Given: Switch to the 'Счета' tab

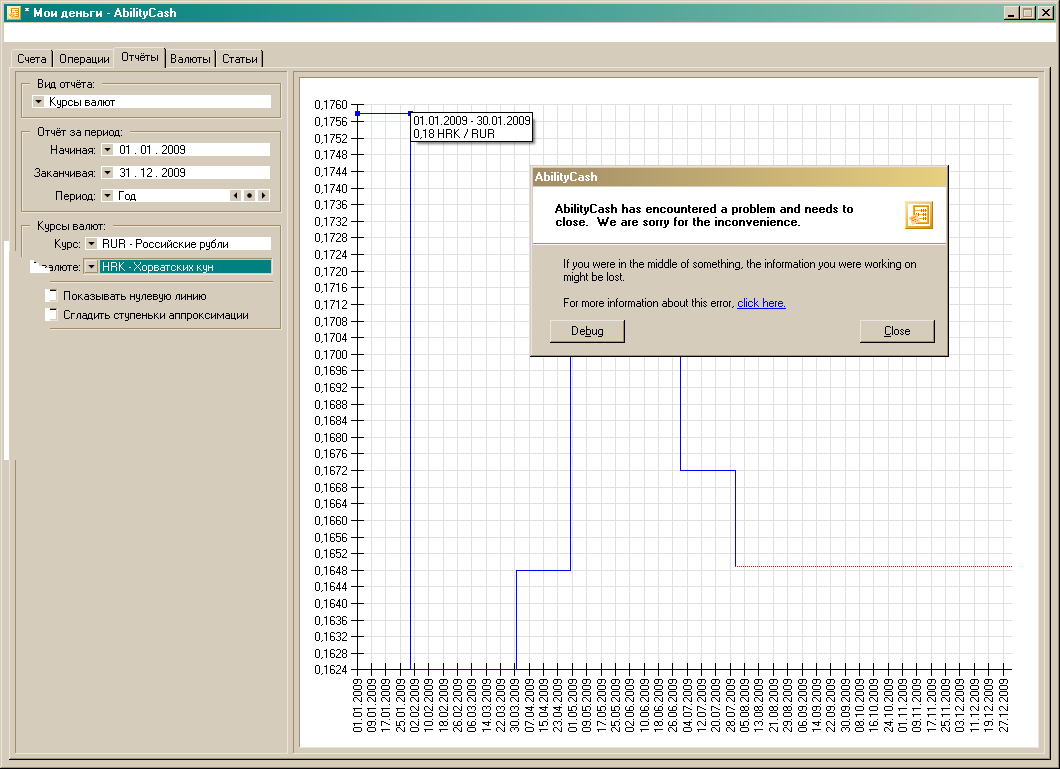Looking at the screenshot, I should pyautogui.click(x=32, y=59).
